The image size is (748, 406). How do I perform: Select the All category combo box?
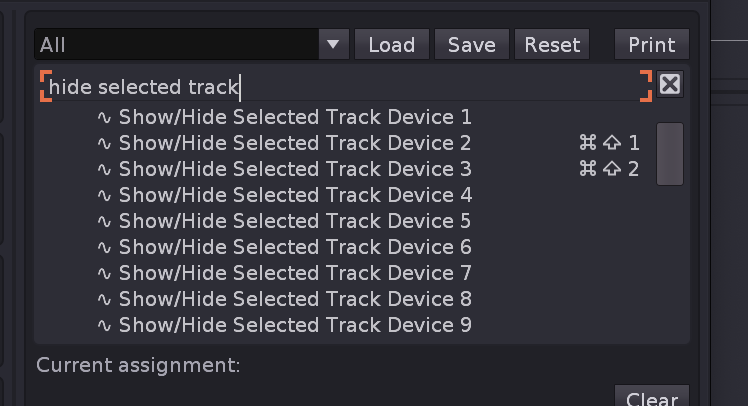[x=178, y=45]
